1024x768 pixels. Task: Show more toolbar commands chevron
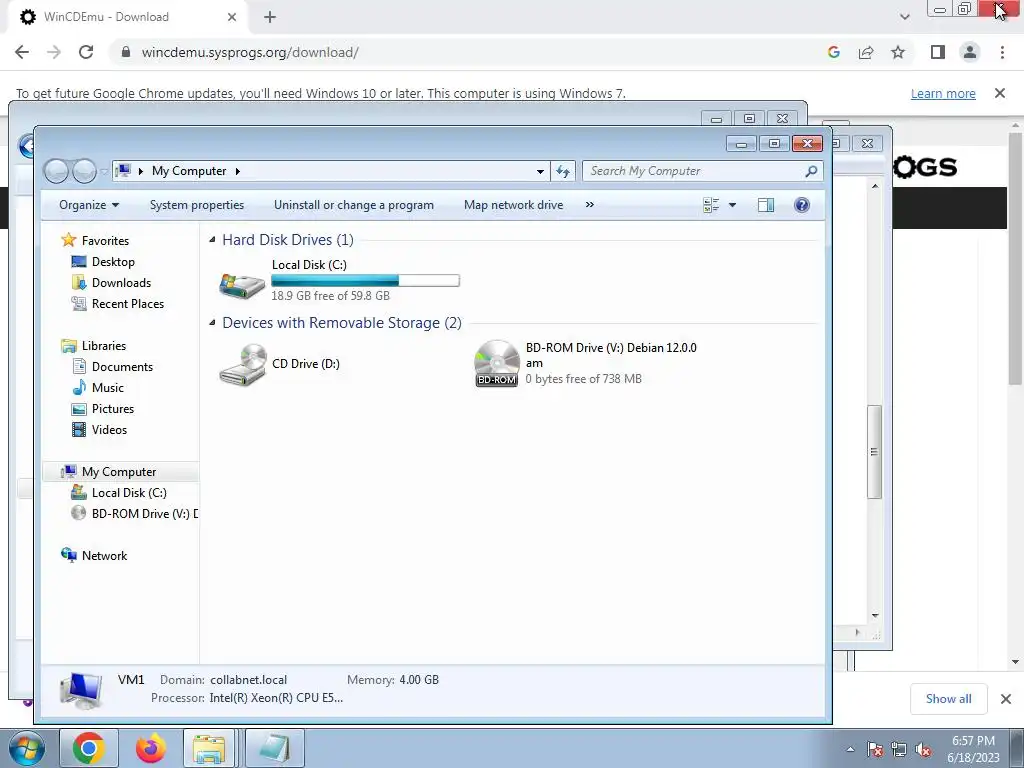[590, 205]
